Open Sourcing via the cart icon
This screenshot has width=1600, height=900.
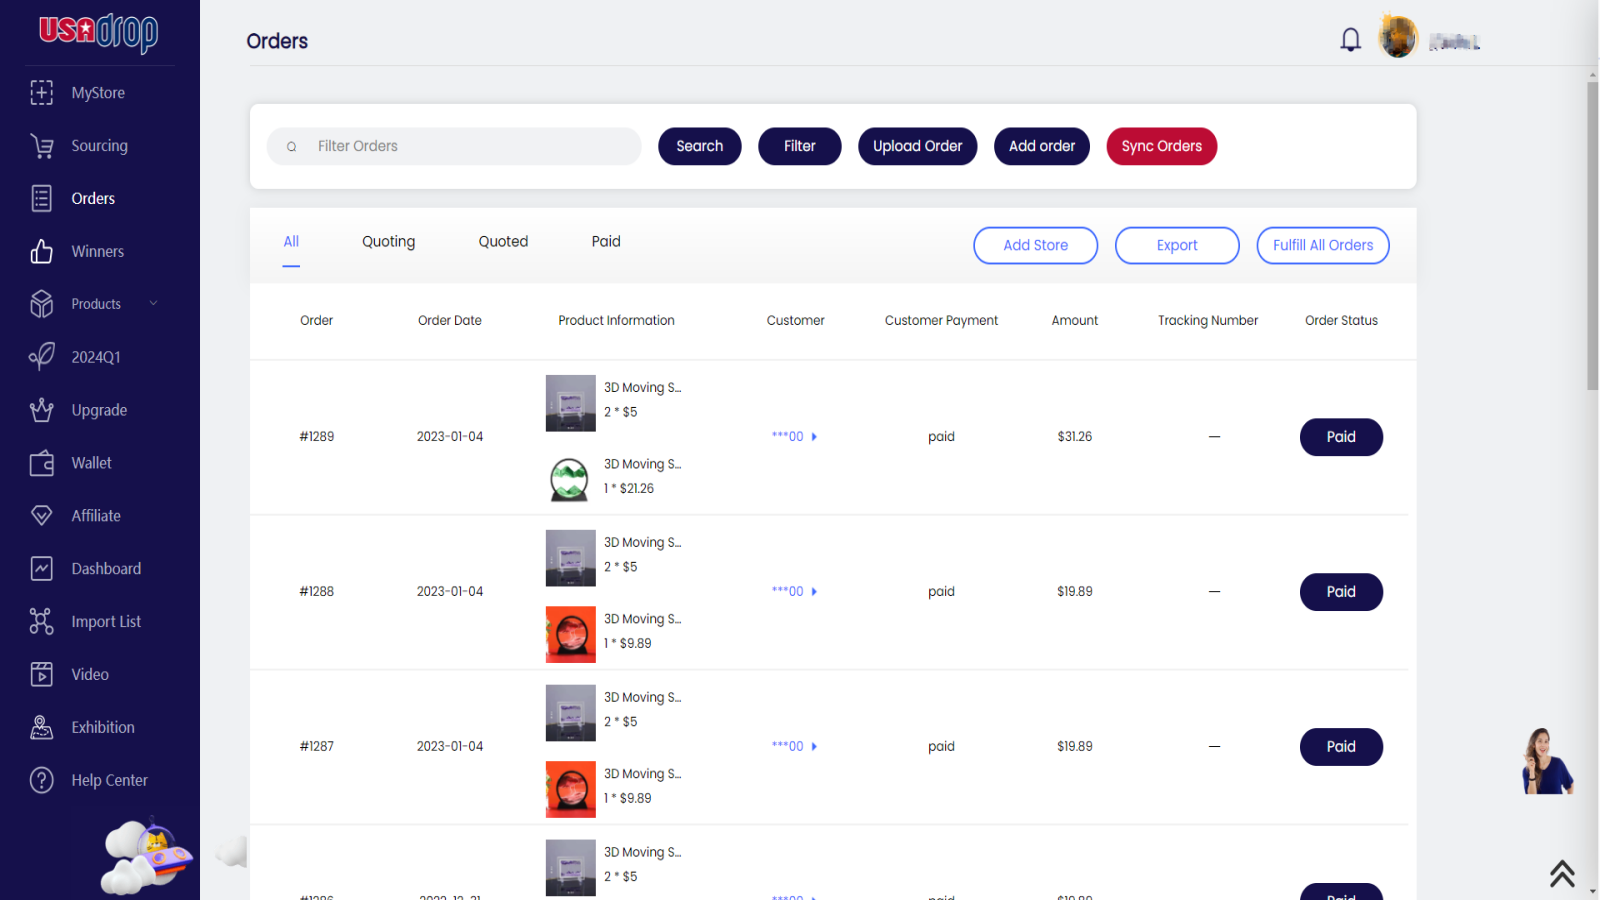click(41, 146)
